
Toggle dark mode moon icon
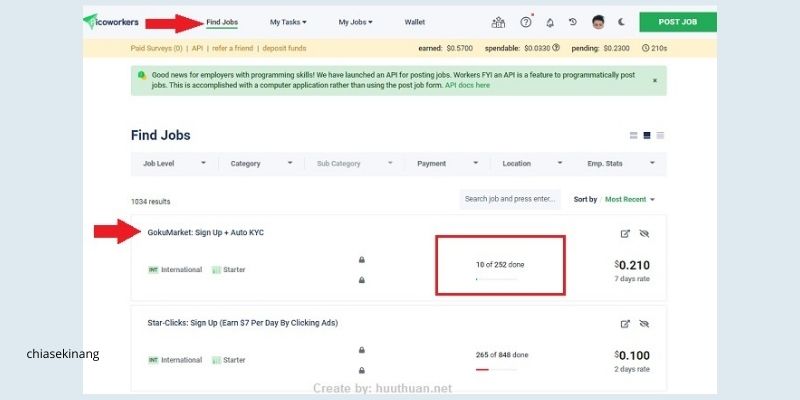[x=622, y=22]
